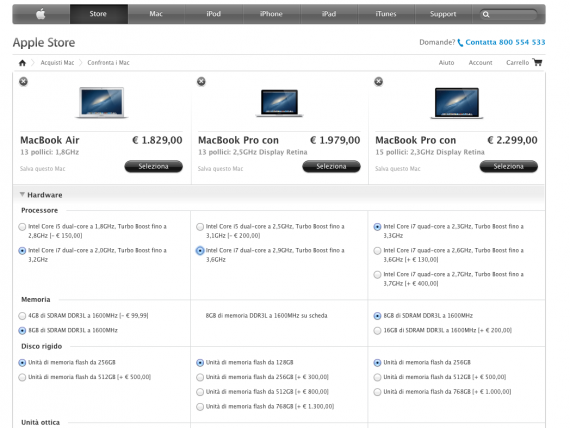Click Salva questo Mac under MacBook Air
This screenshot has width=570, height=428.
43,169
